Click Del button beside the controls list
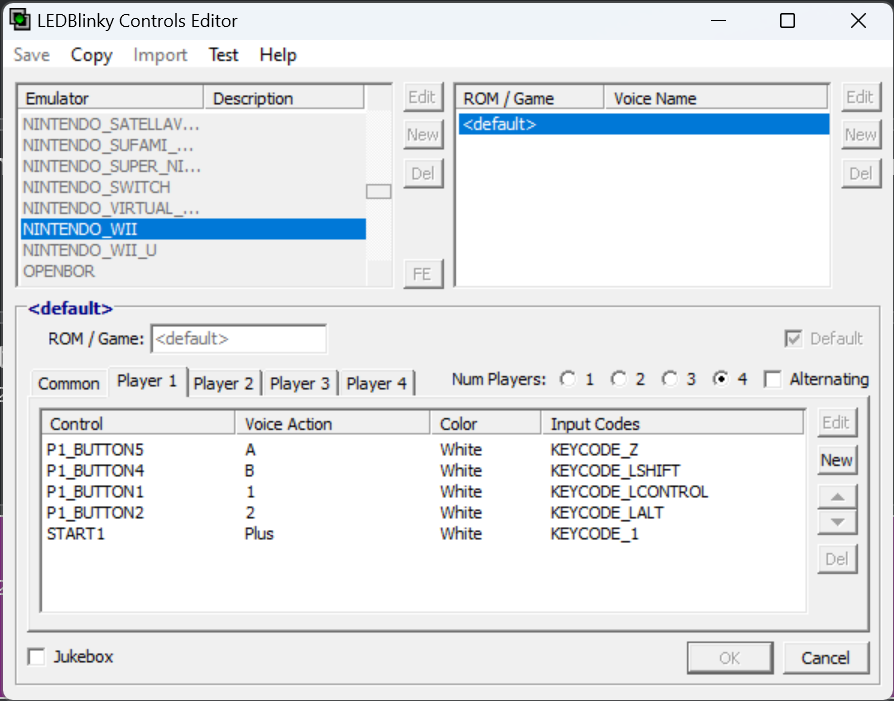The height and width of the screenshot is (701, 894). click(x=837, y=559)
